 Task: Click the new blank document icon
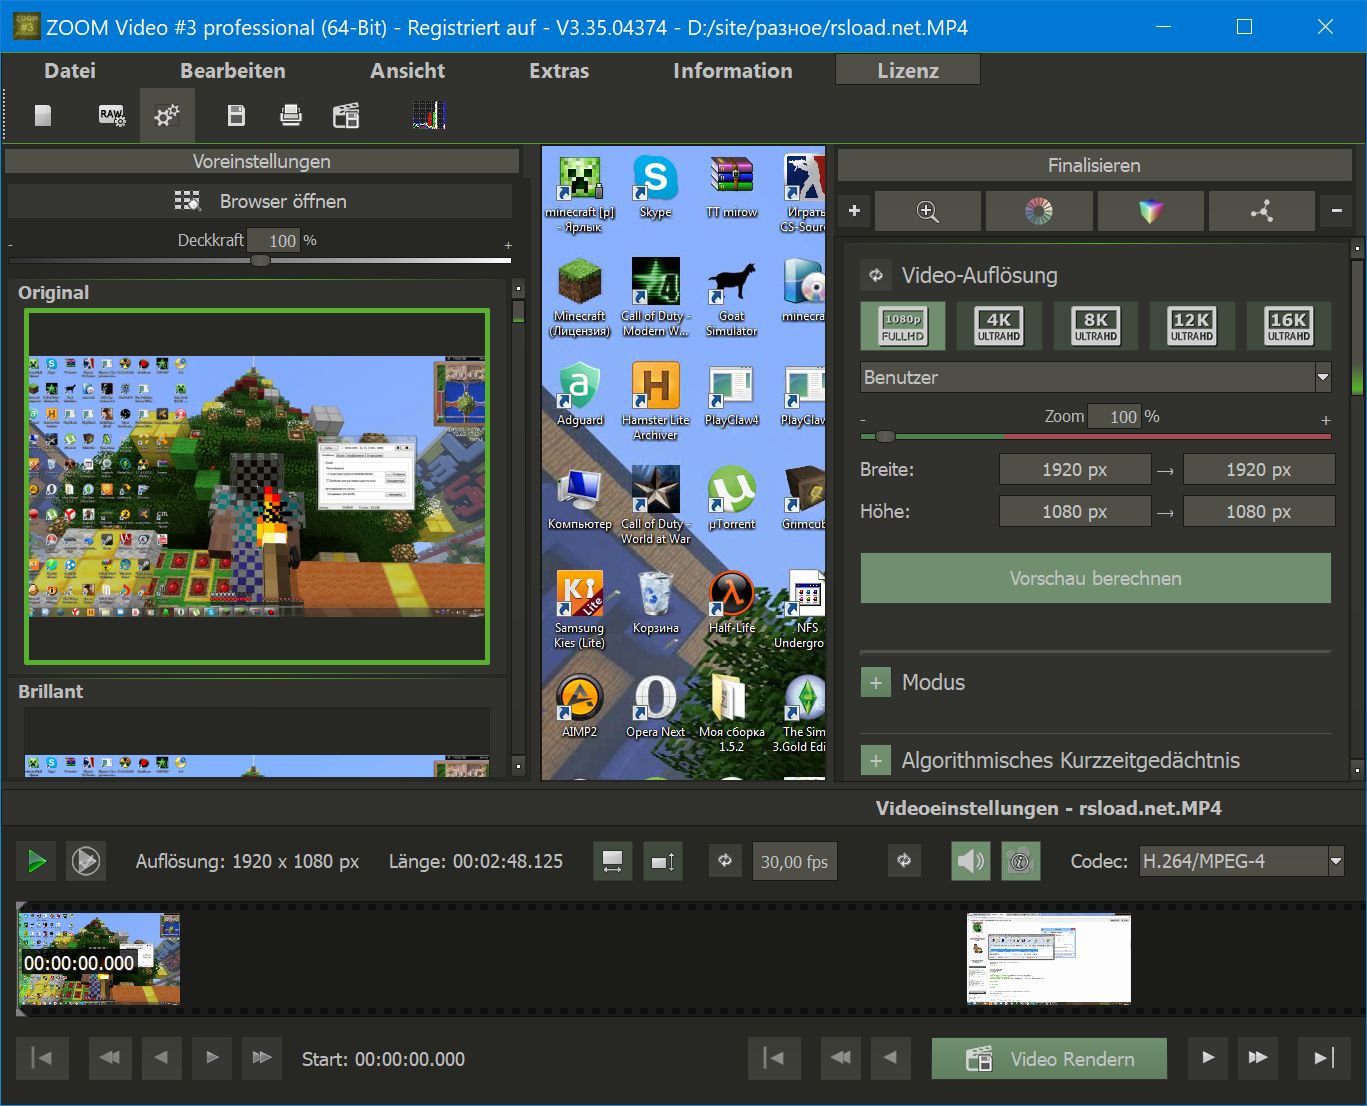(x=43, y=116)
